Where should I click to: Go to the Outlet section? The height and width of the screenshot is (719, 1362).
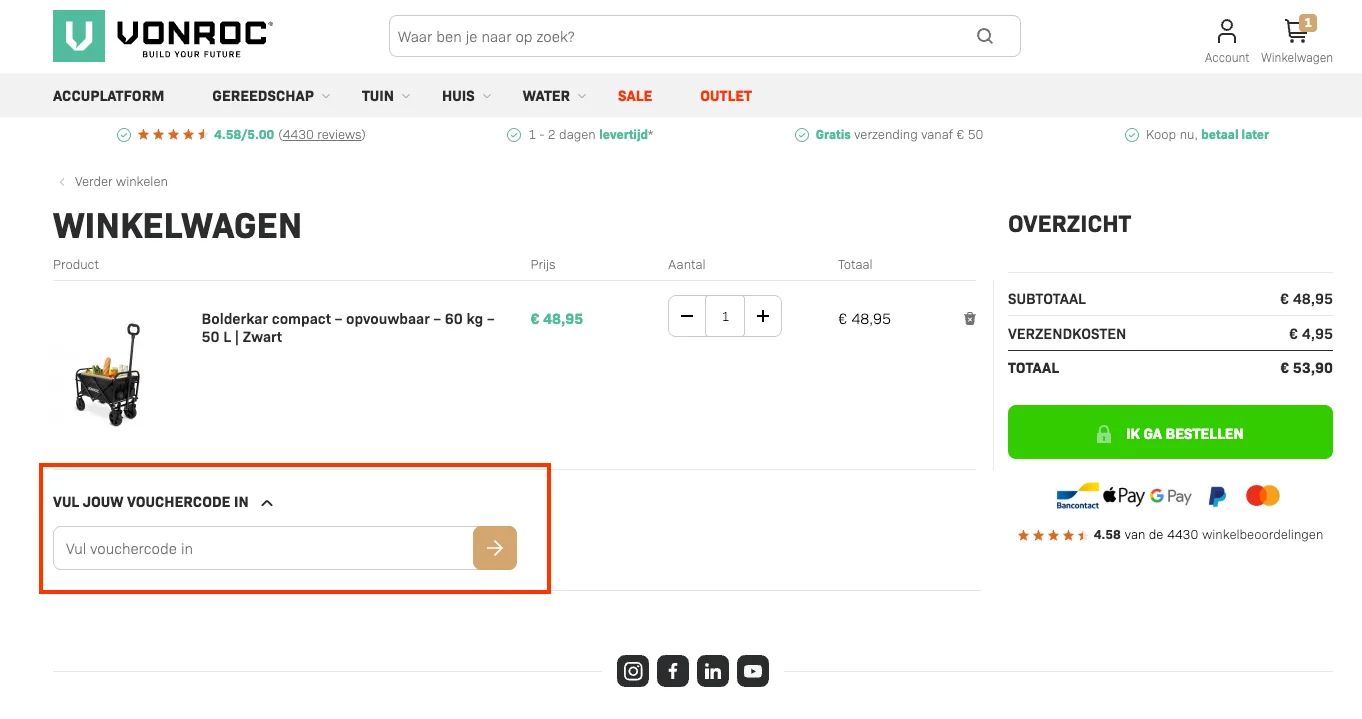(726, 96)
